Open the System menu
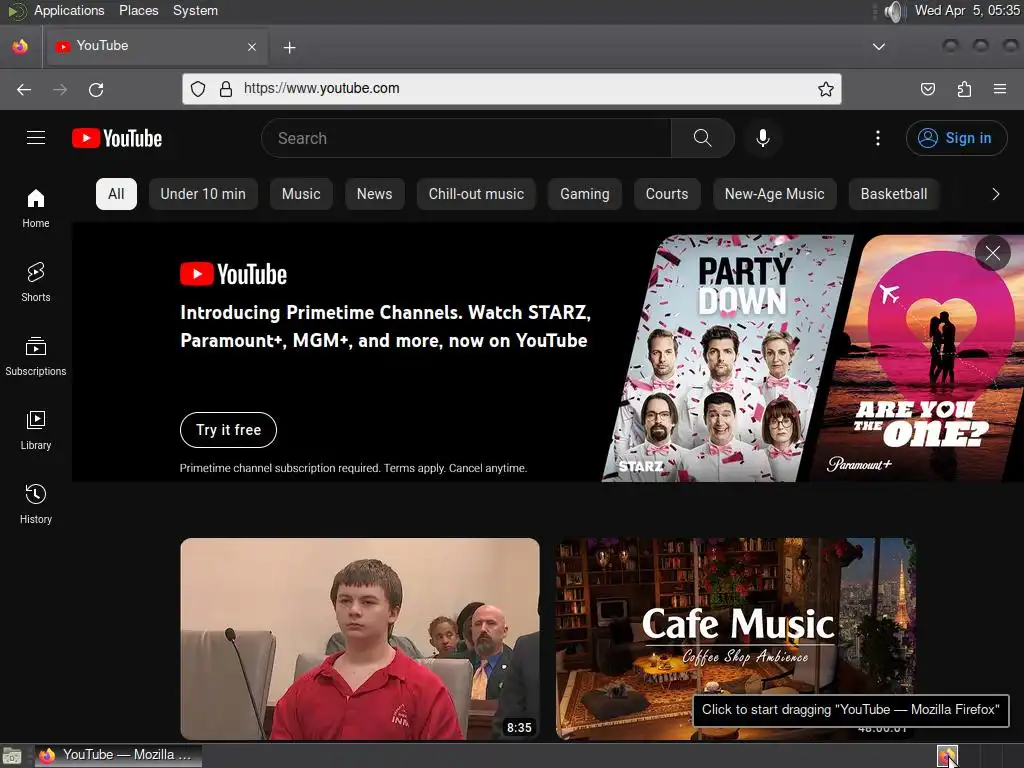The height and width of the screenshot is (768, 1024). point(195,10)
